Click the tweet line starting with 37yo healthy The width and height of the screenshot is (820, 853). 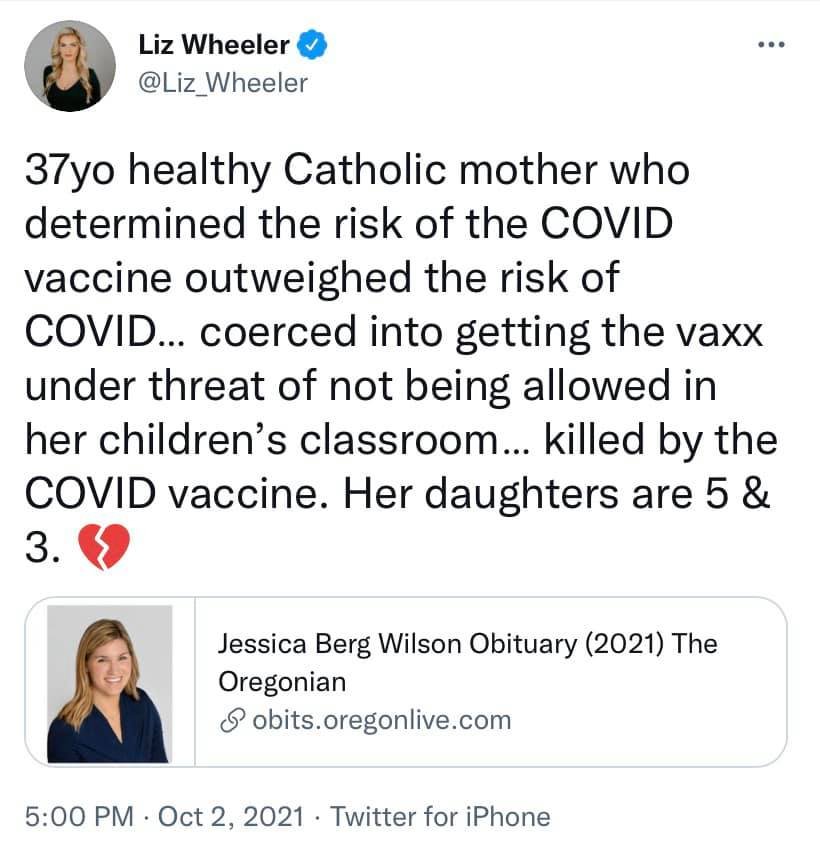tap(357, 171)
